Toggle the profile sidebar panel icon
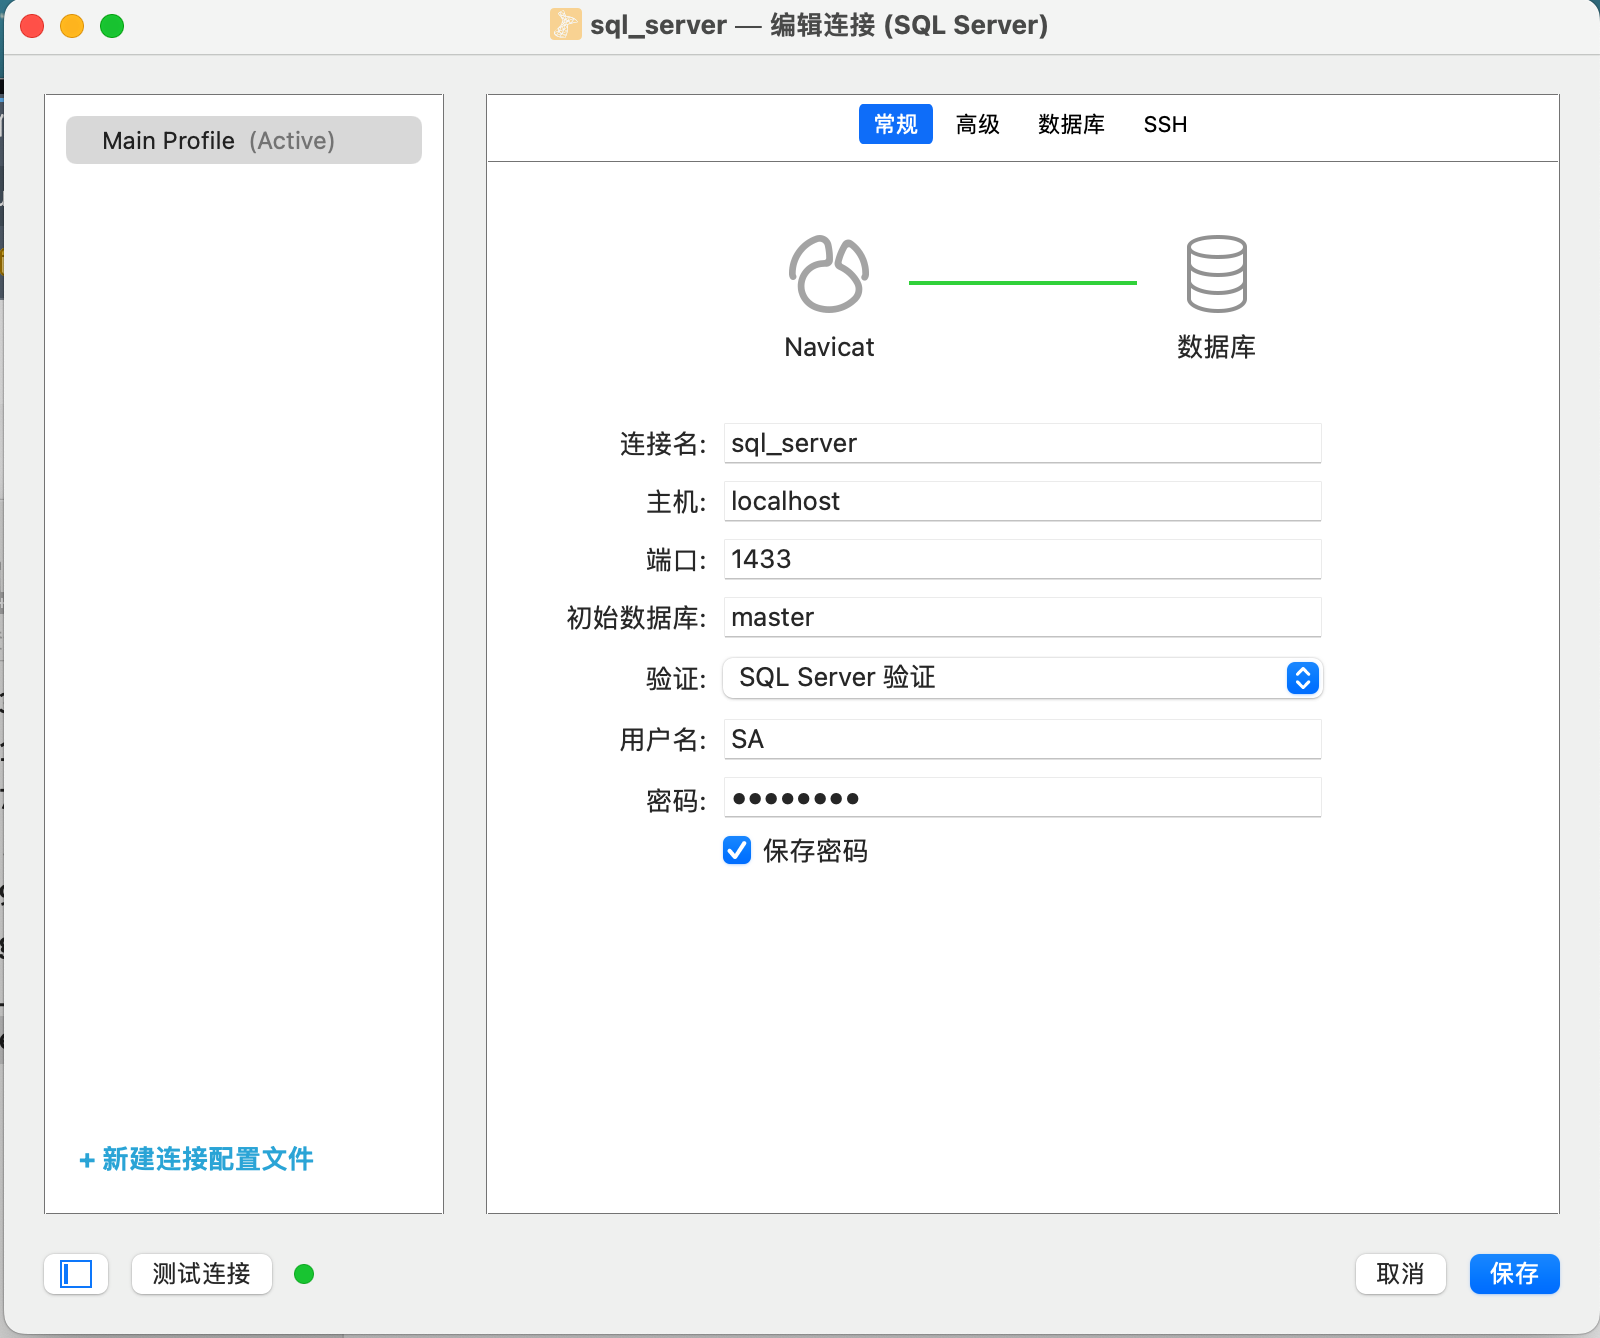1600x1338 pixels. point(76,1274)
